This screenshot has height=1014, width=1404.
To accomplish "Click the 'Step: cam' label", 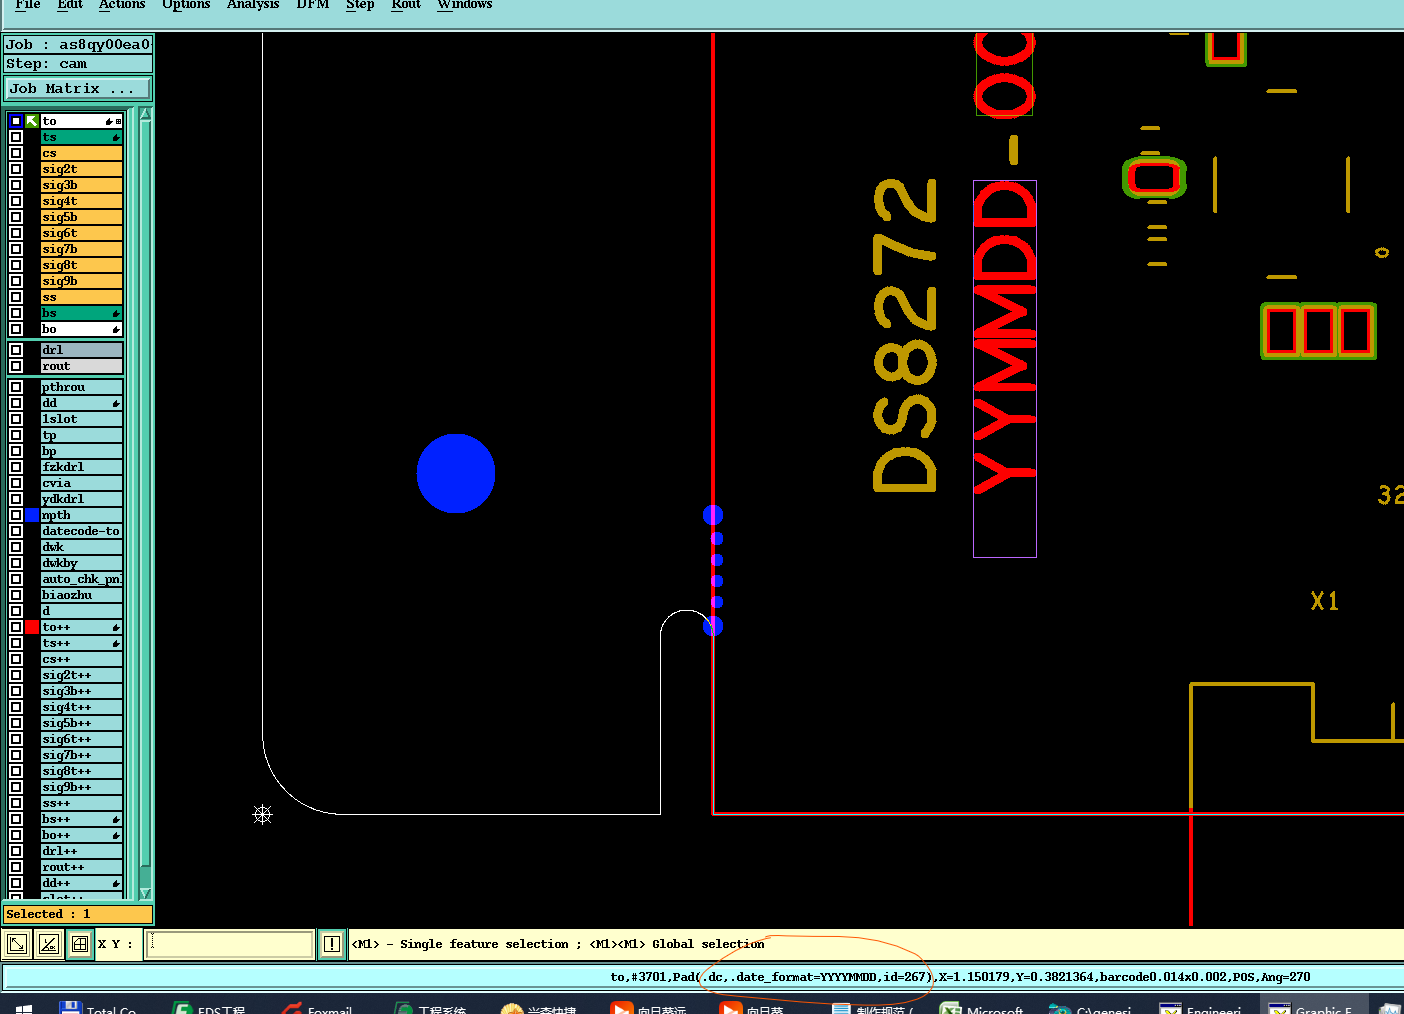I will (x=78, y=64).
